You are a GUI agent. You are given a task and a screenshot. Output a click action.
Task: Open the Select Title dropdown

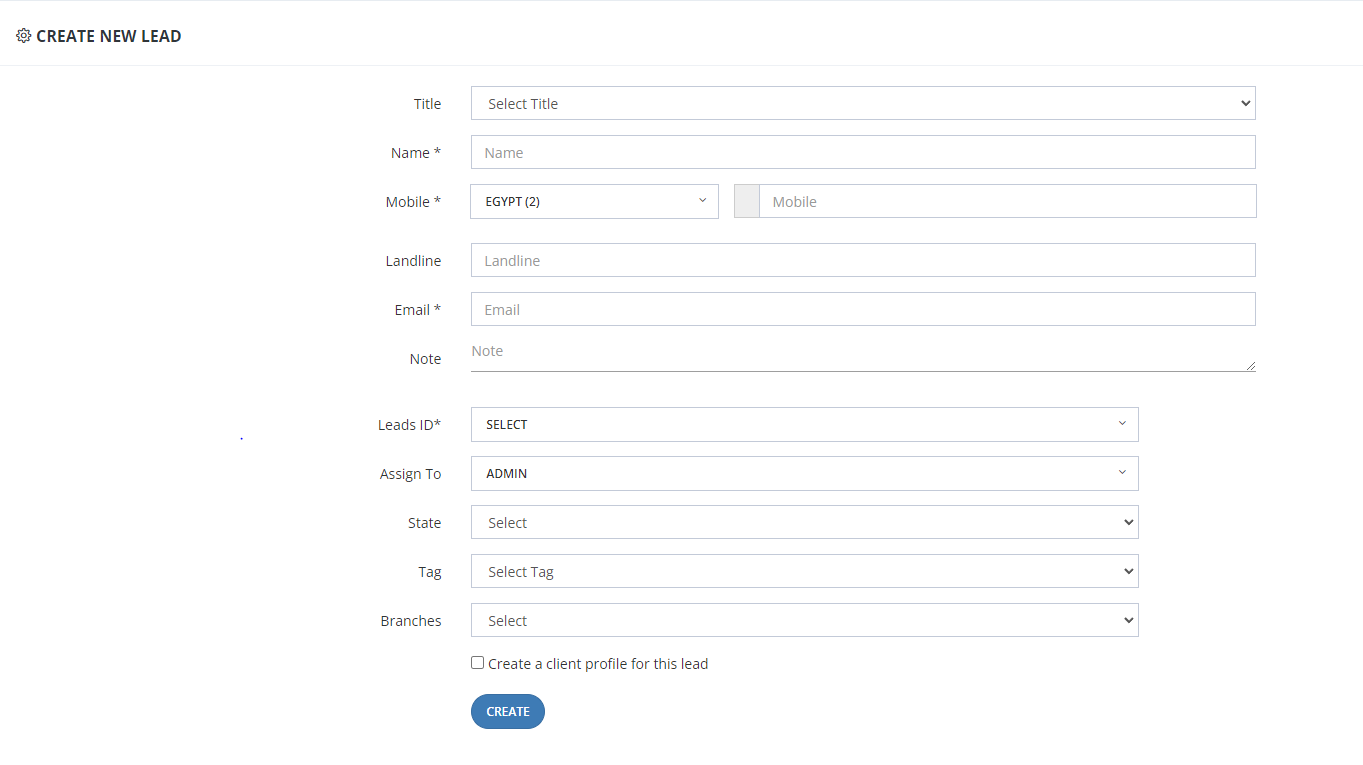click(863, 103)
